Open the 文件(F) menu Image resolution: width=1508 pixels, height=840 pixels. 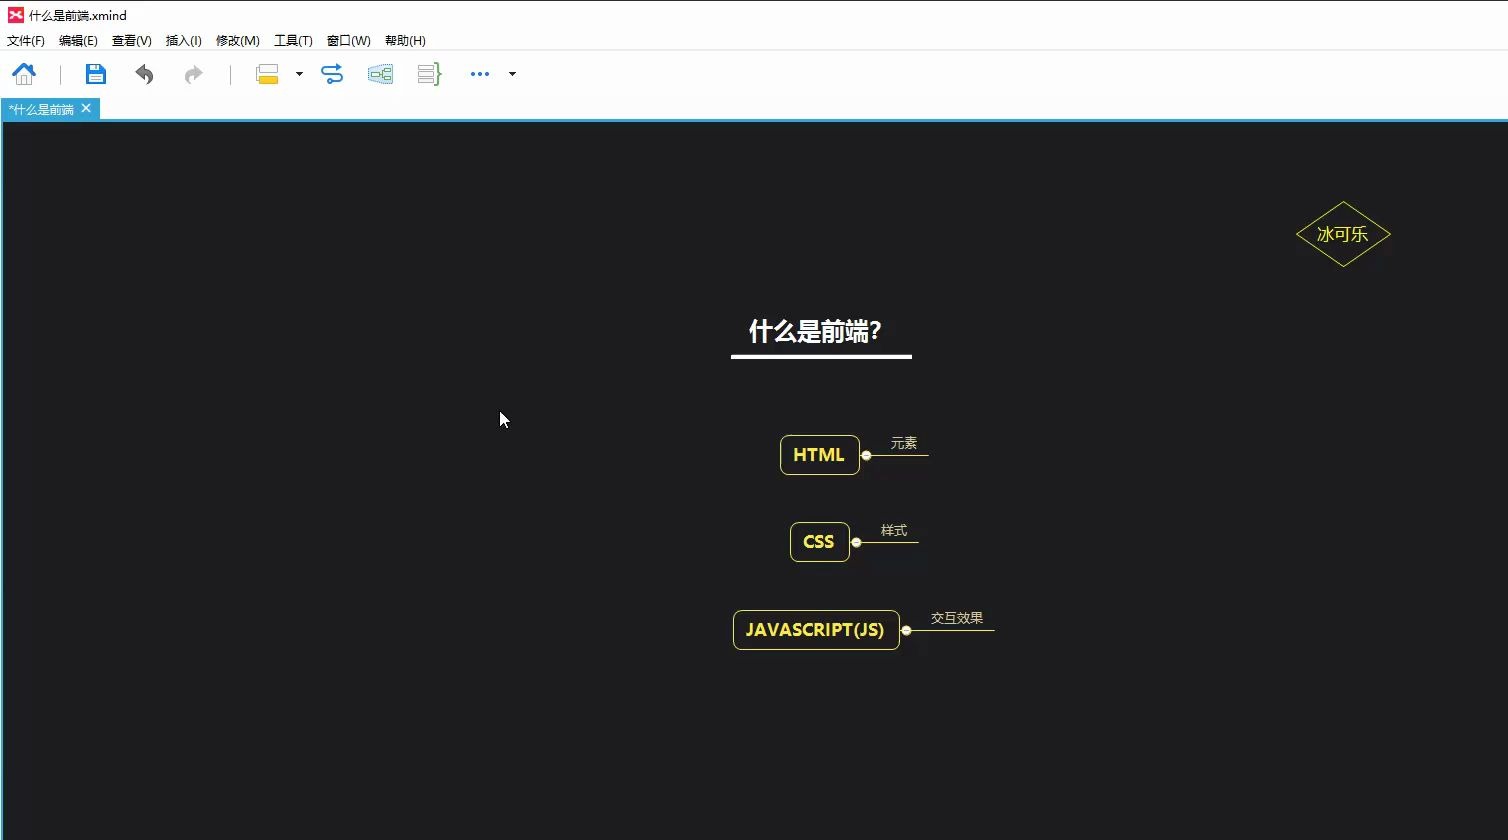[x=26, y=41]
